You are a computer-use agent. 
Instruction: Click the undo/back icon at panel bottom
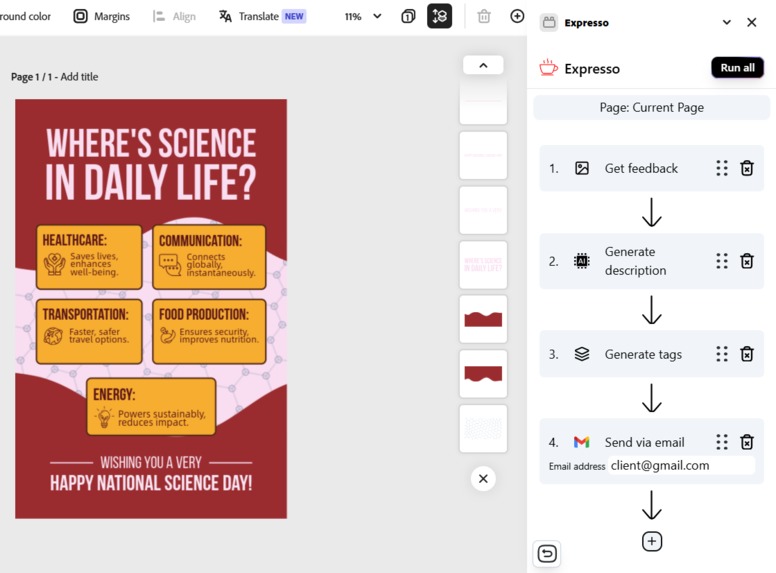point(547,553)
